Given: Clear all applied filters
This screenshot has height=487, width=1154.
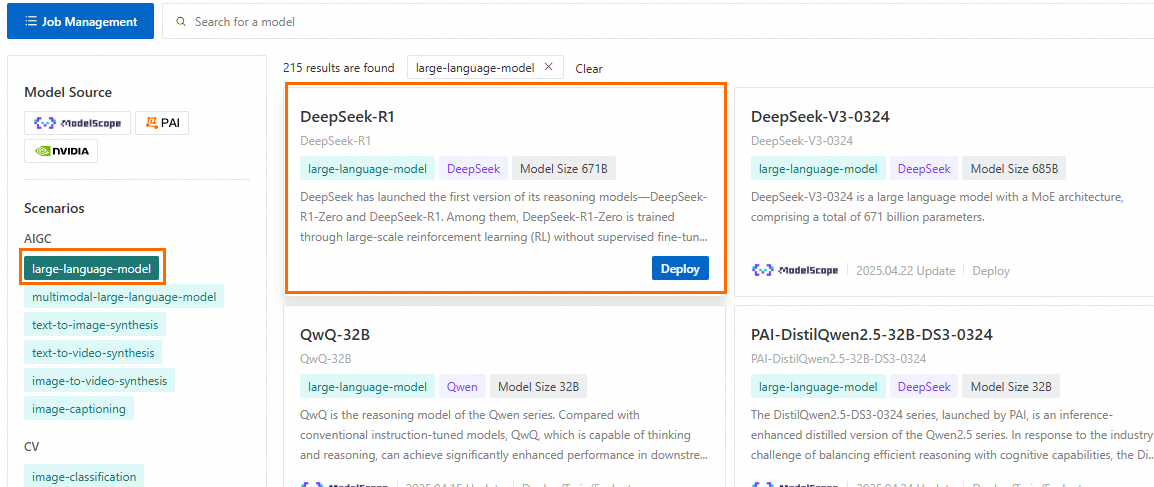Looking at the screenshot, I should click(589, 68).
